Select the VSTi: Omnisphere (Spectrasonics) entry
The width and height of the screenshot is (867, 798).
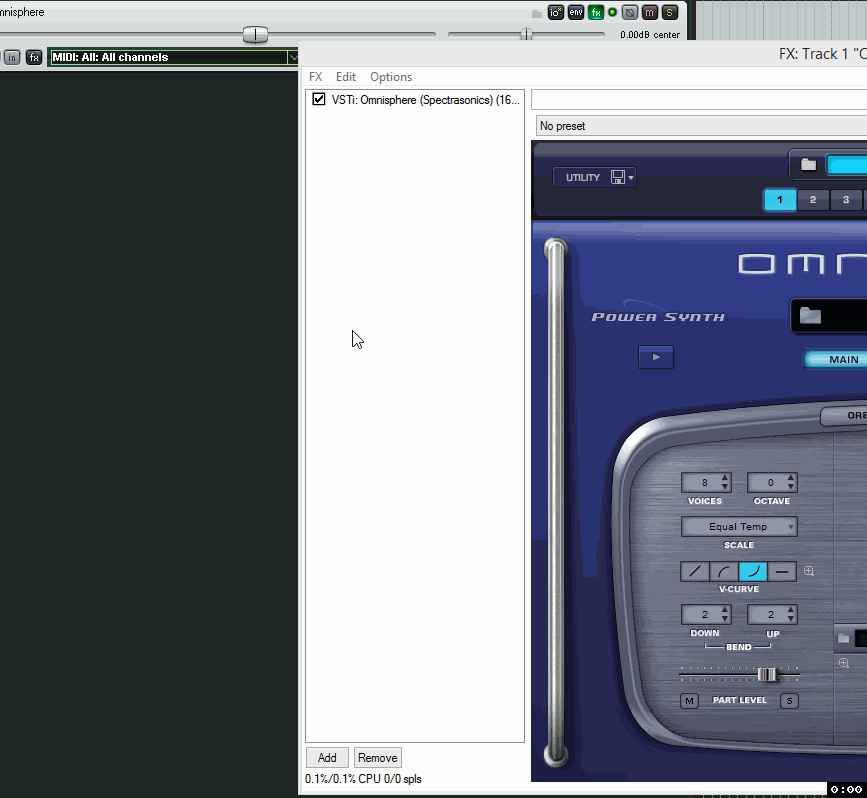coord(425,100)
